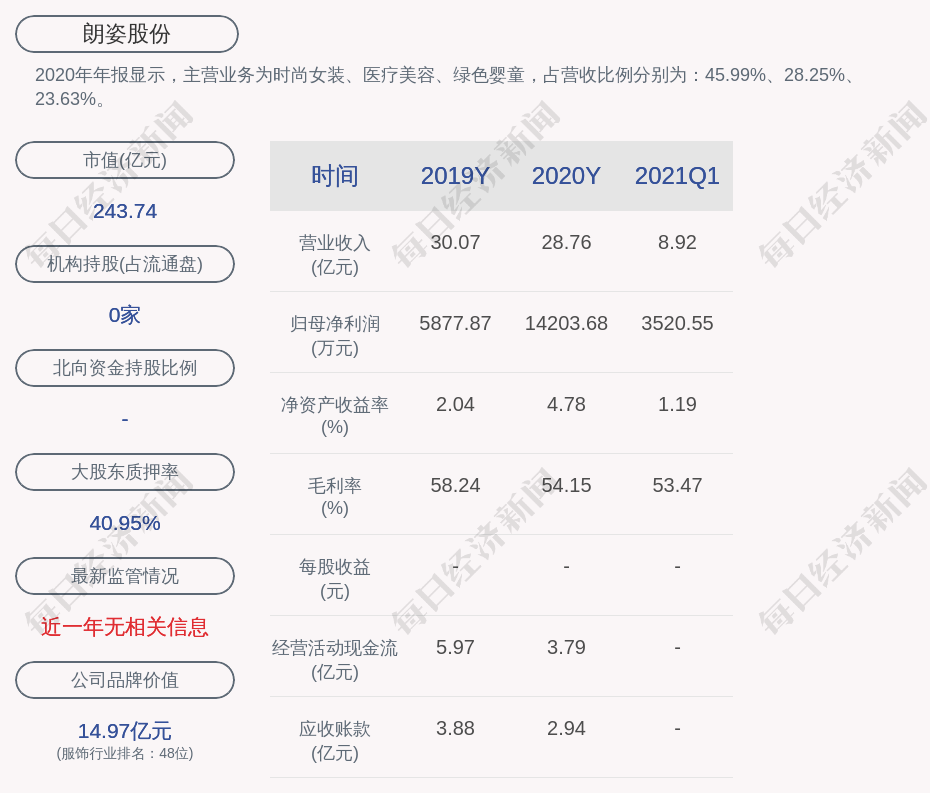Click the 2020年年报显示 business description paragraph

tap(445, 87)
